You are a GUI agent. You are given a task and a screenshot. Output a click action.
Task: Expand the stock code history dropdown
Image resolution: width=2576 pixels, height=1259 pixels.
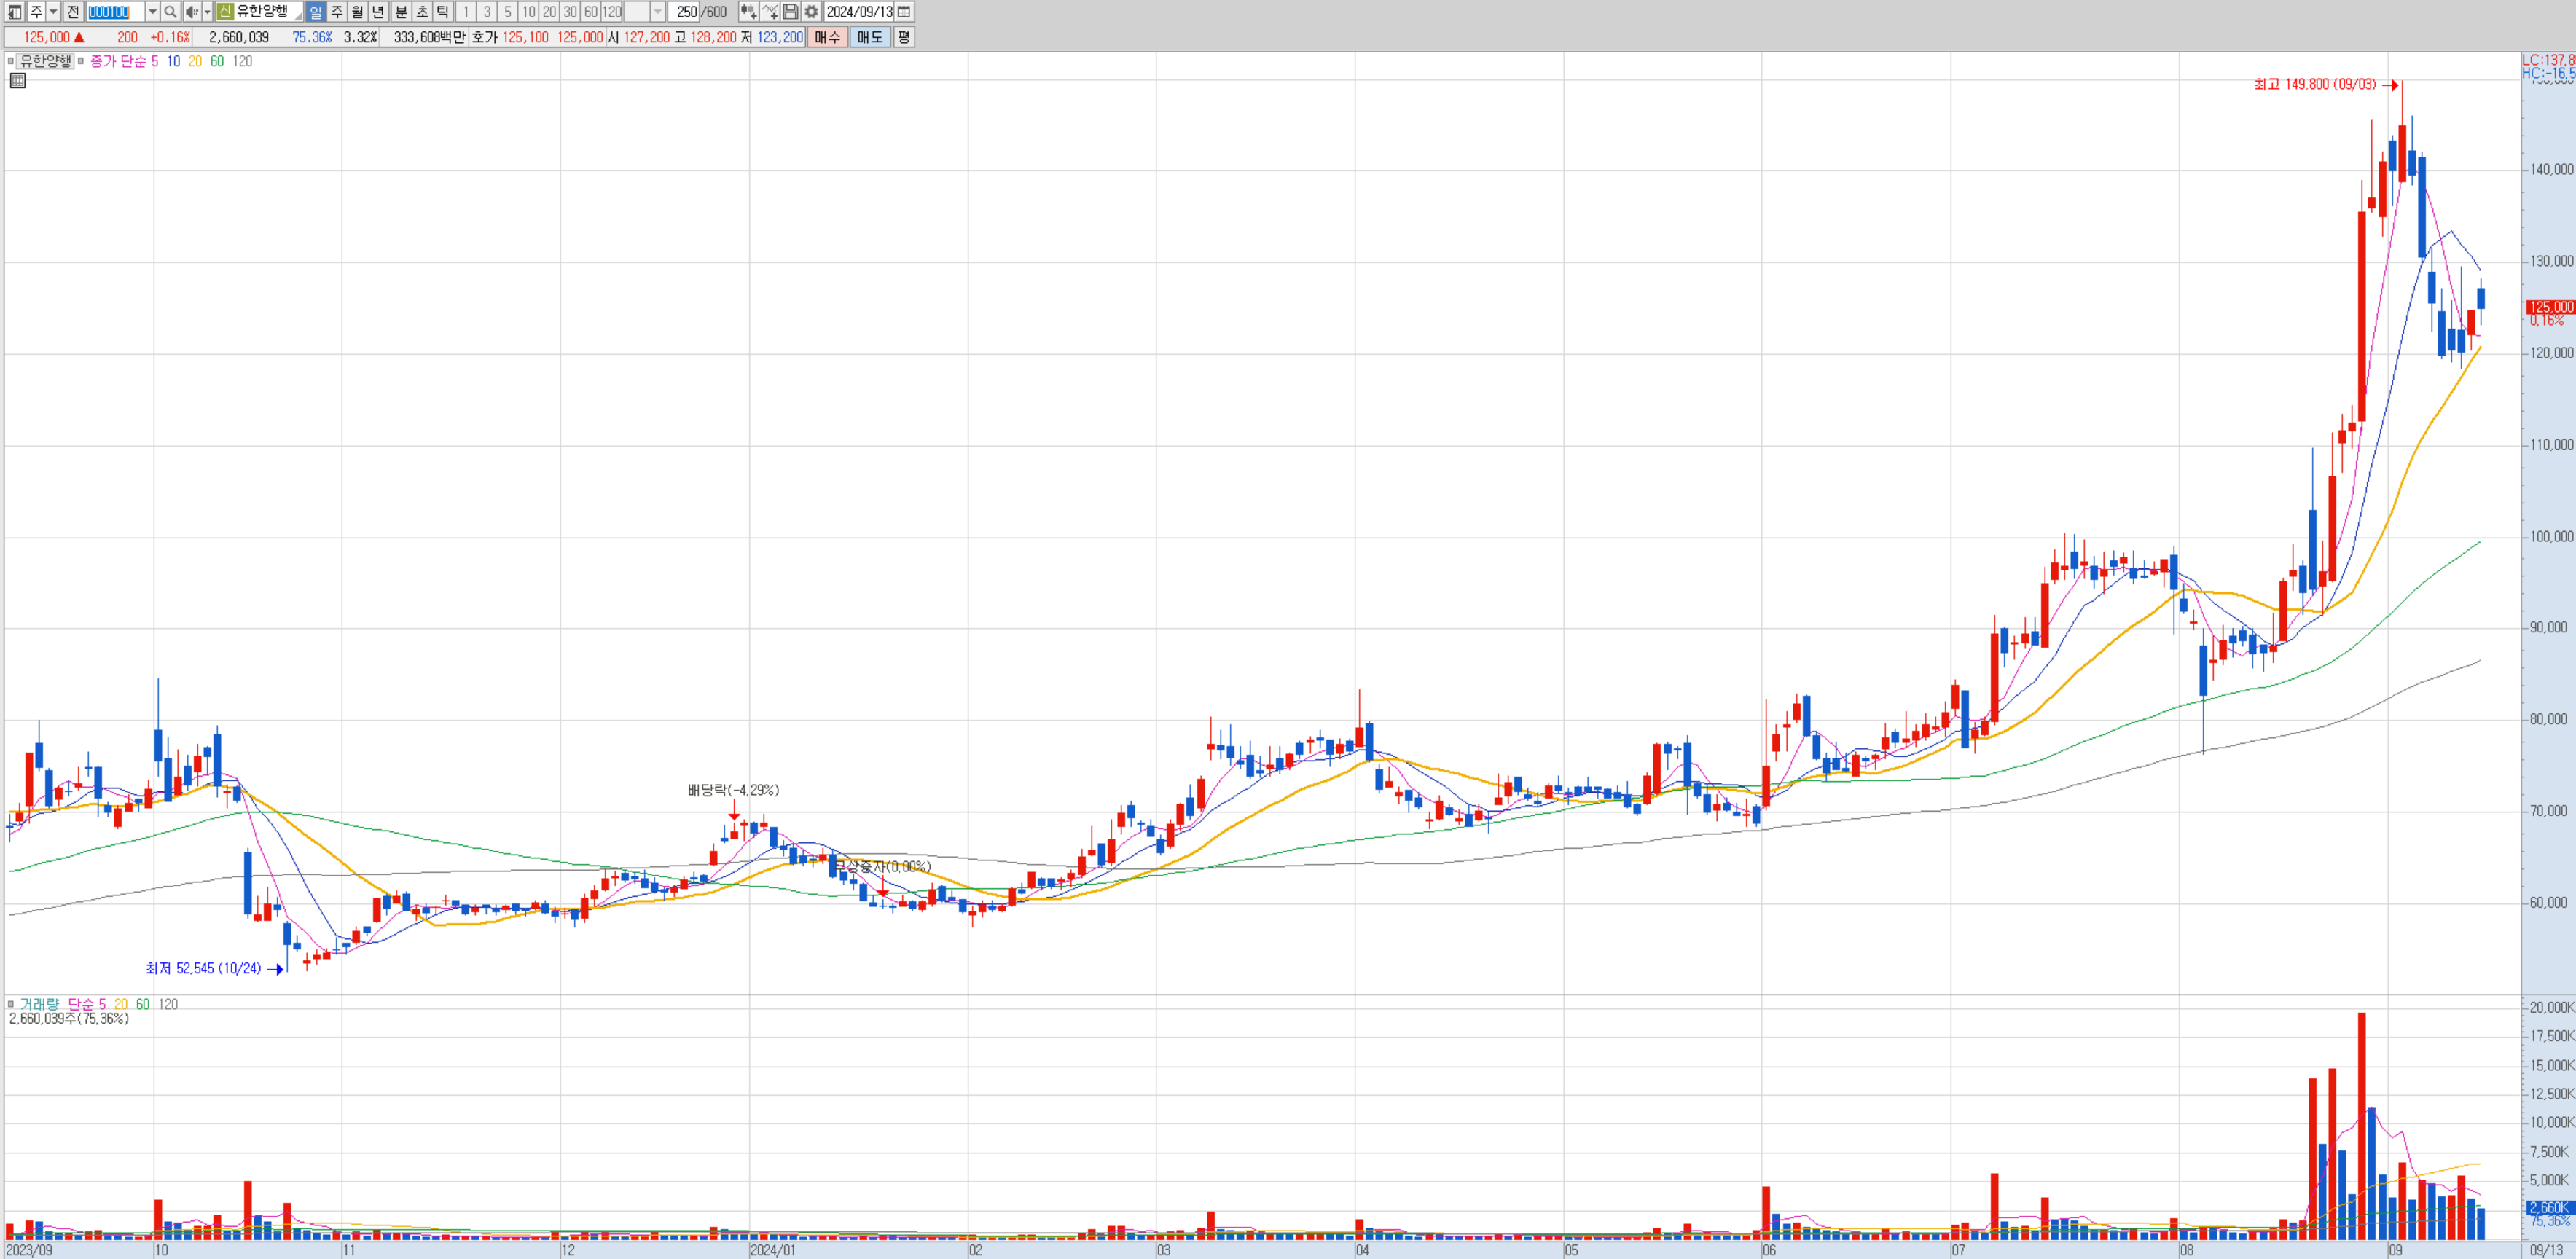[x=152, y=12]
